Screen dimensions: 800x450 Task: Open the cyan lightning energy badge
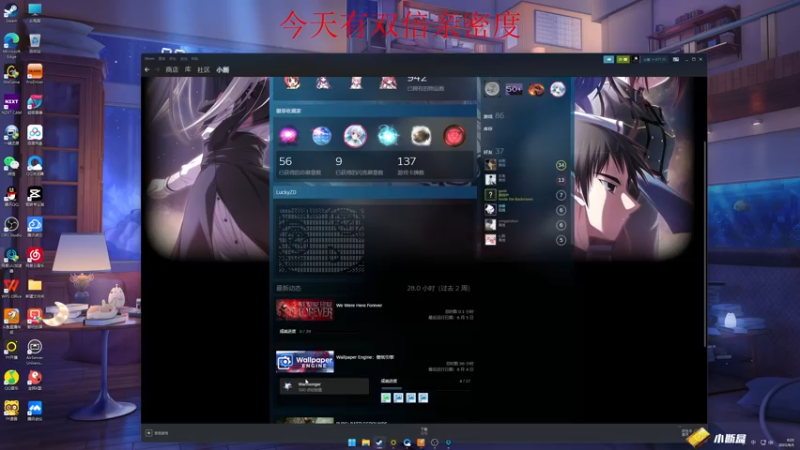(x=388, y=136)
